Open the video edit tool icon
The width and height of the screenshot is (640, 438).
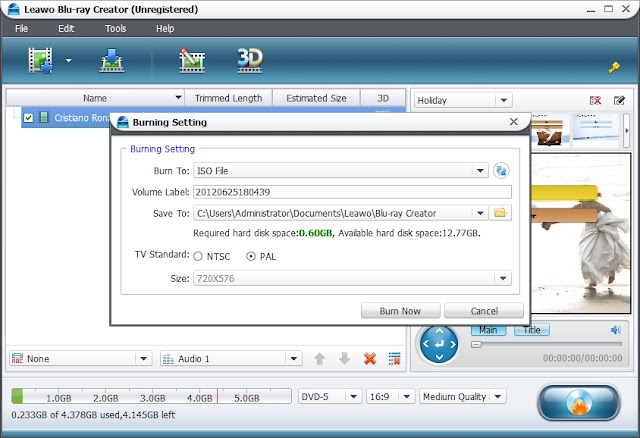192,60
